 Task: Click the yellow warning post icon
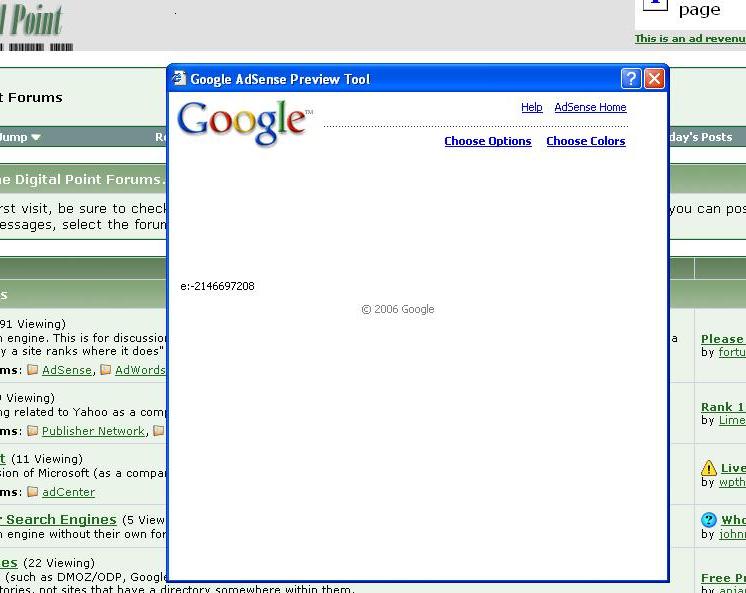(x=708, y=468)
